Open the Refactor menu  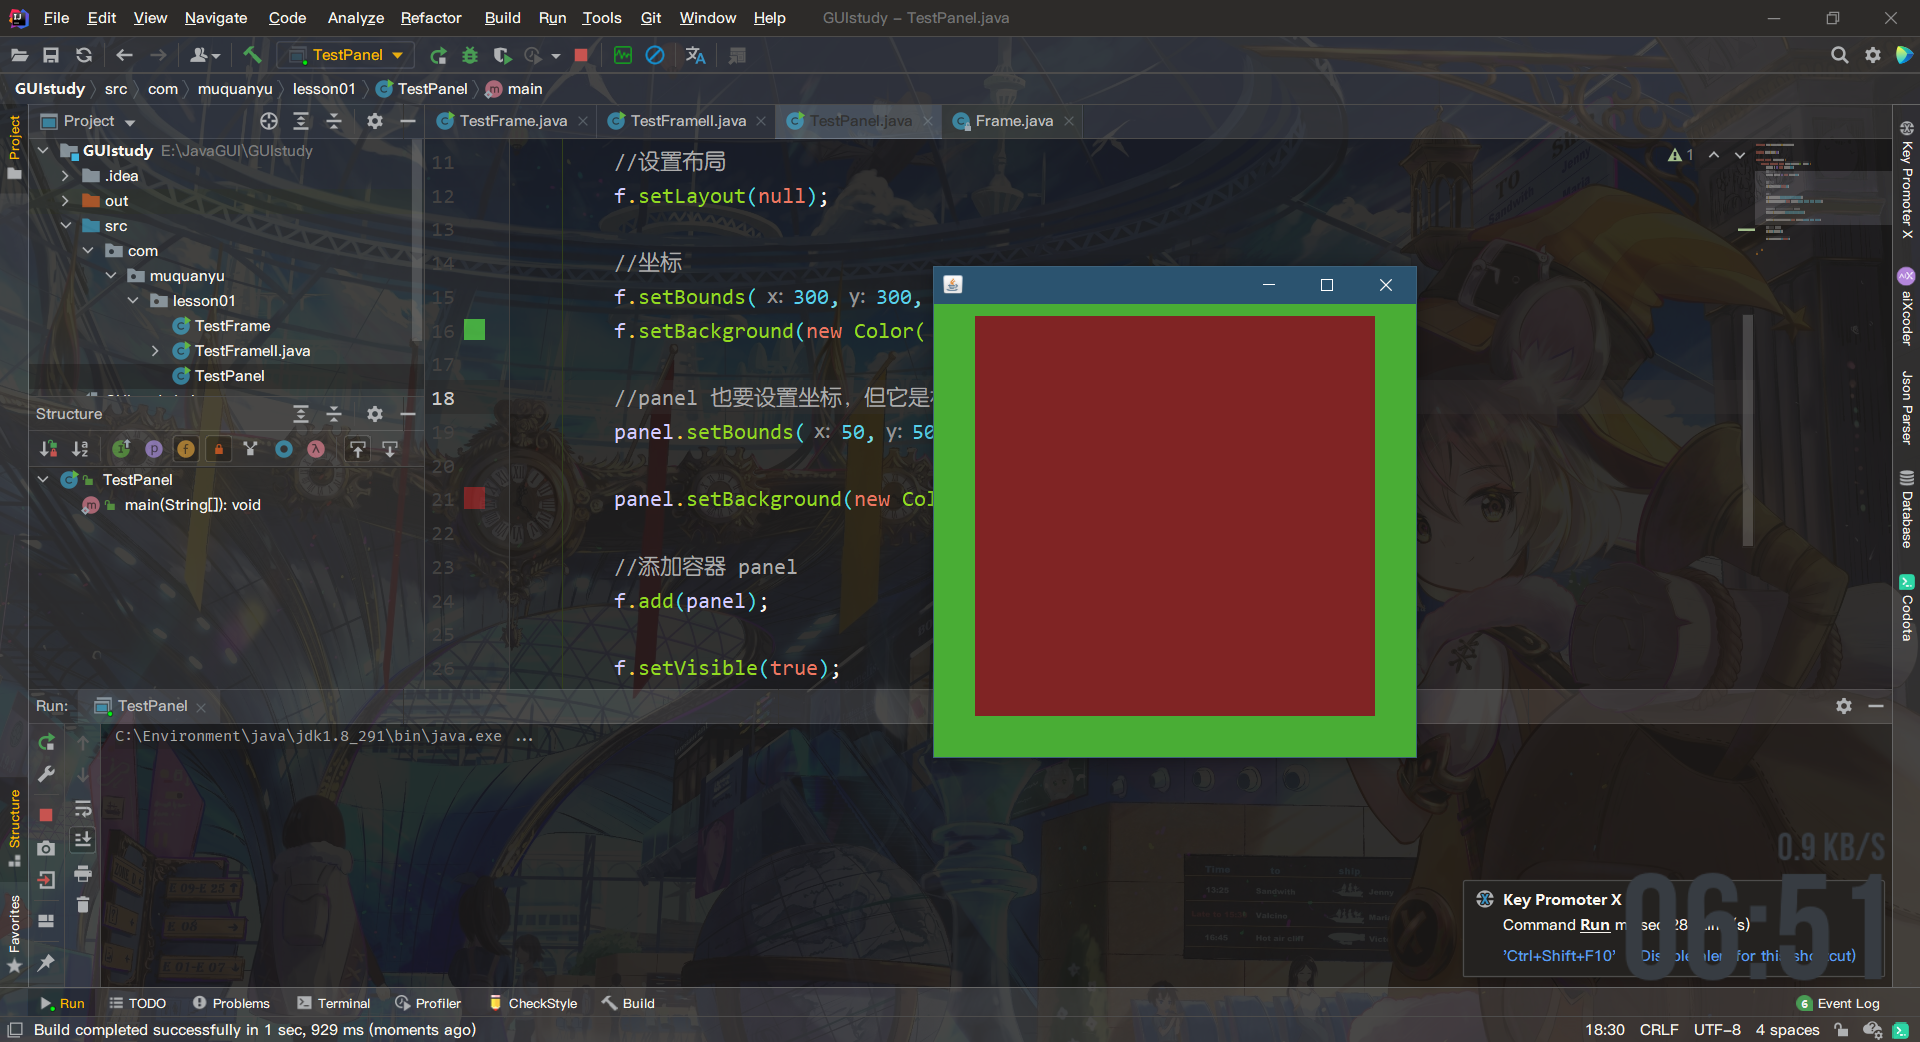click(x=430, y=18)
